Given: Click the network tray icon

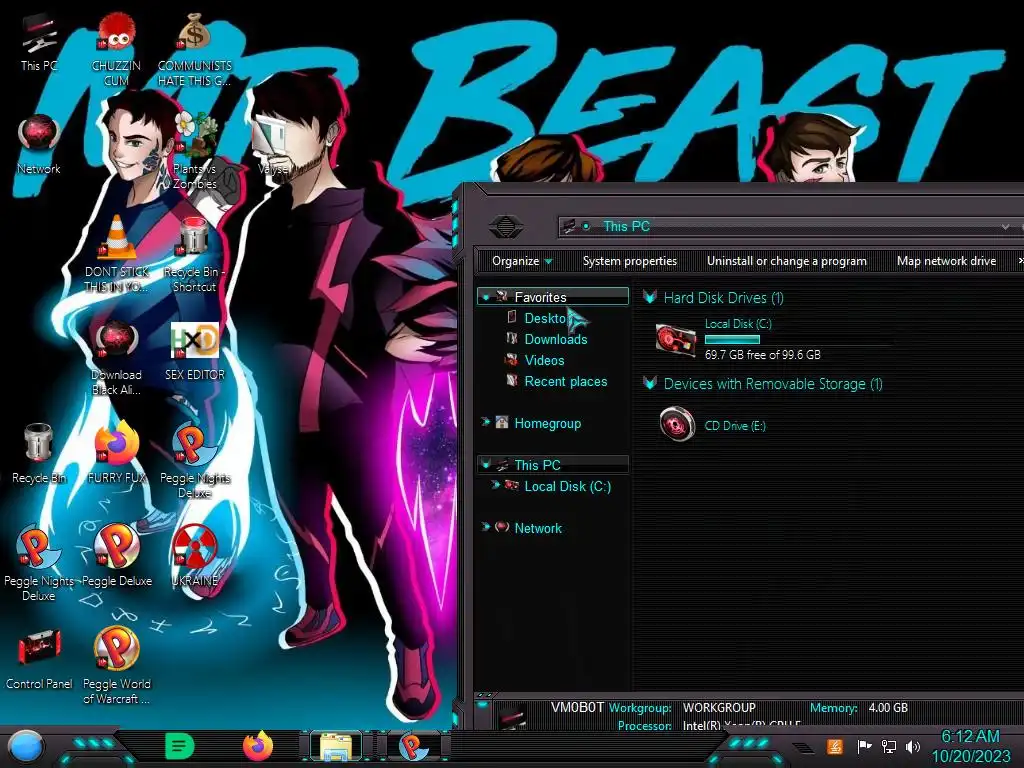Looking at the screenshot, I should (x=888, y=746).
